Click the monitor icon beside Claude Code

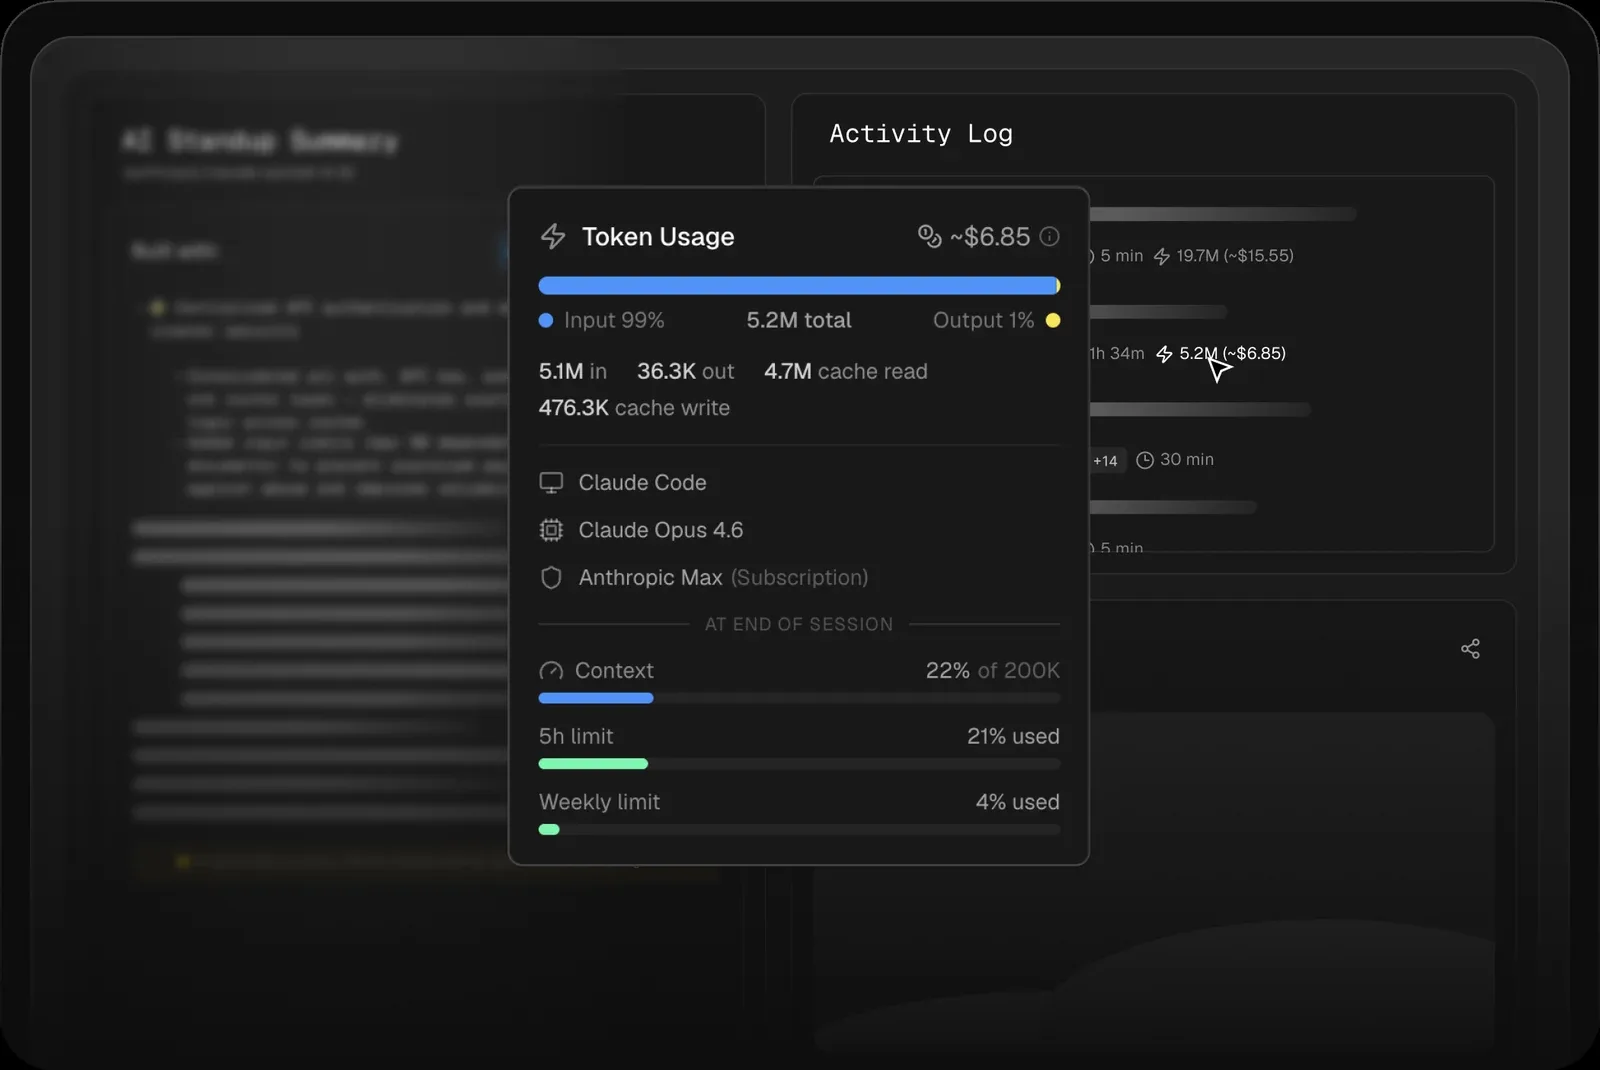click(x=551, y=483)
